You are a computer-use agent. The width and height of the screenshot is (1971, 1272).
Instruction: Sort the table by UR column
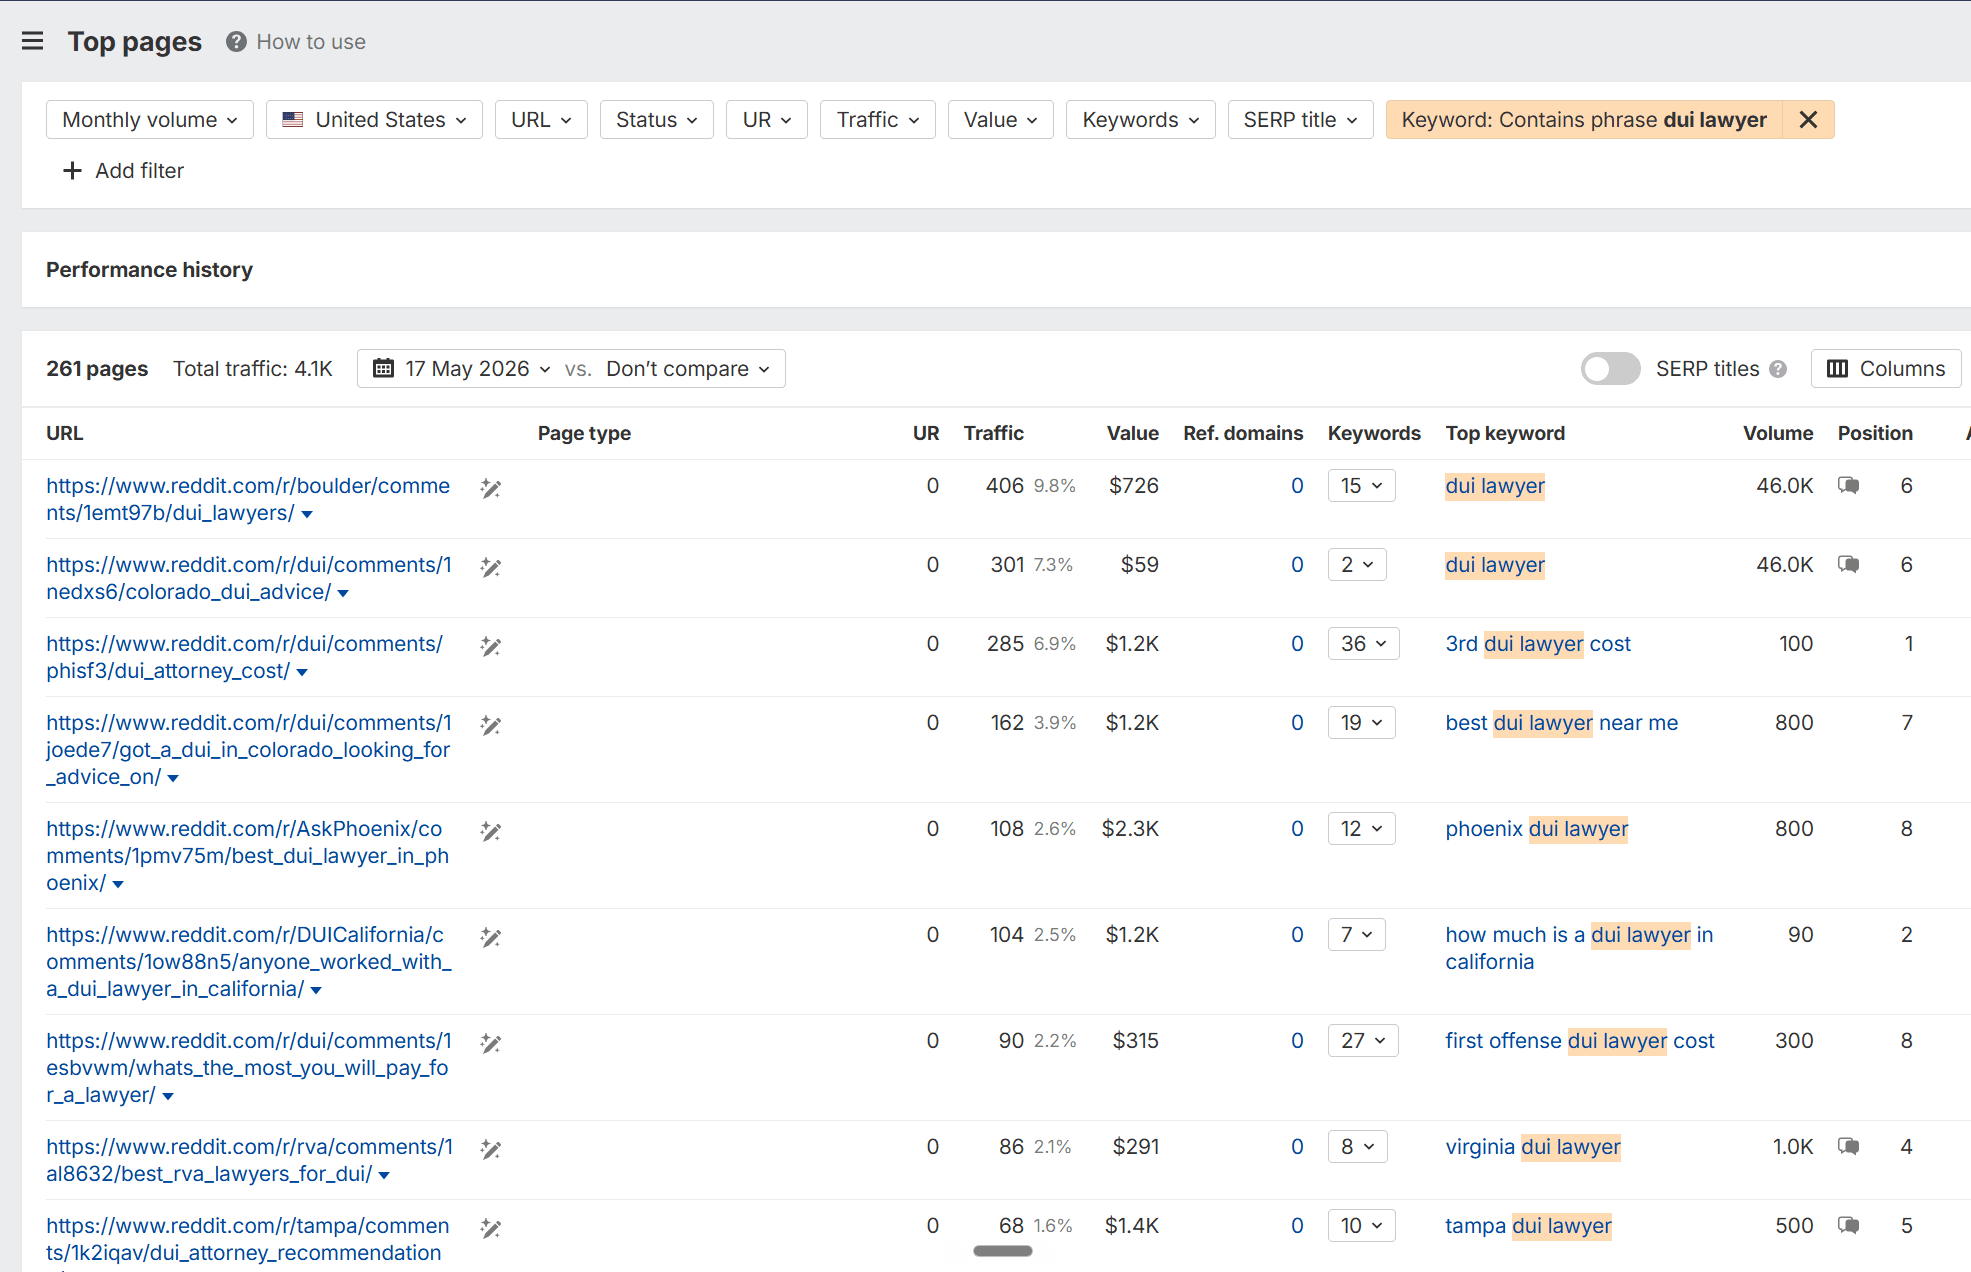click(926, 433)
